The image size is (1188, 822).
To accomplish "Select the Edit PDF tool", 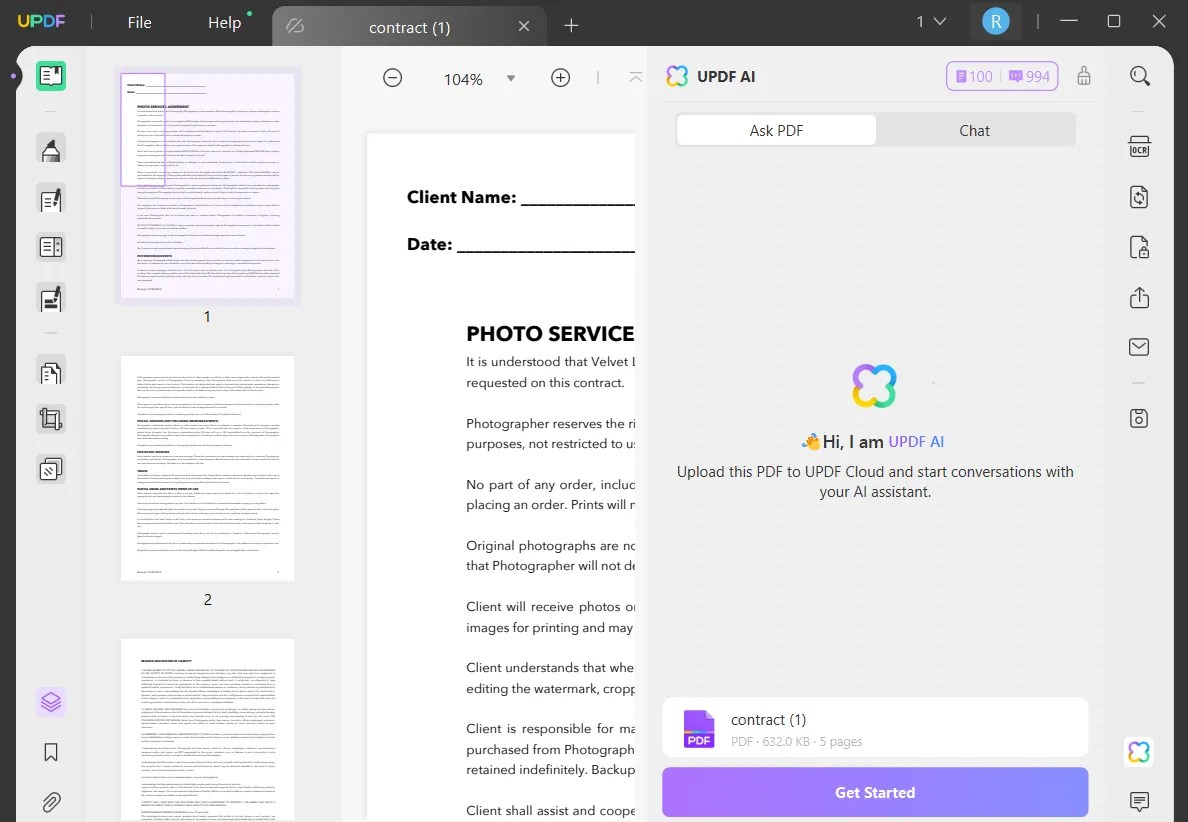I will 51,199.
